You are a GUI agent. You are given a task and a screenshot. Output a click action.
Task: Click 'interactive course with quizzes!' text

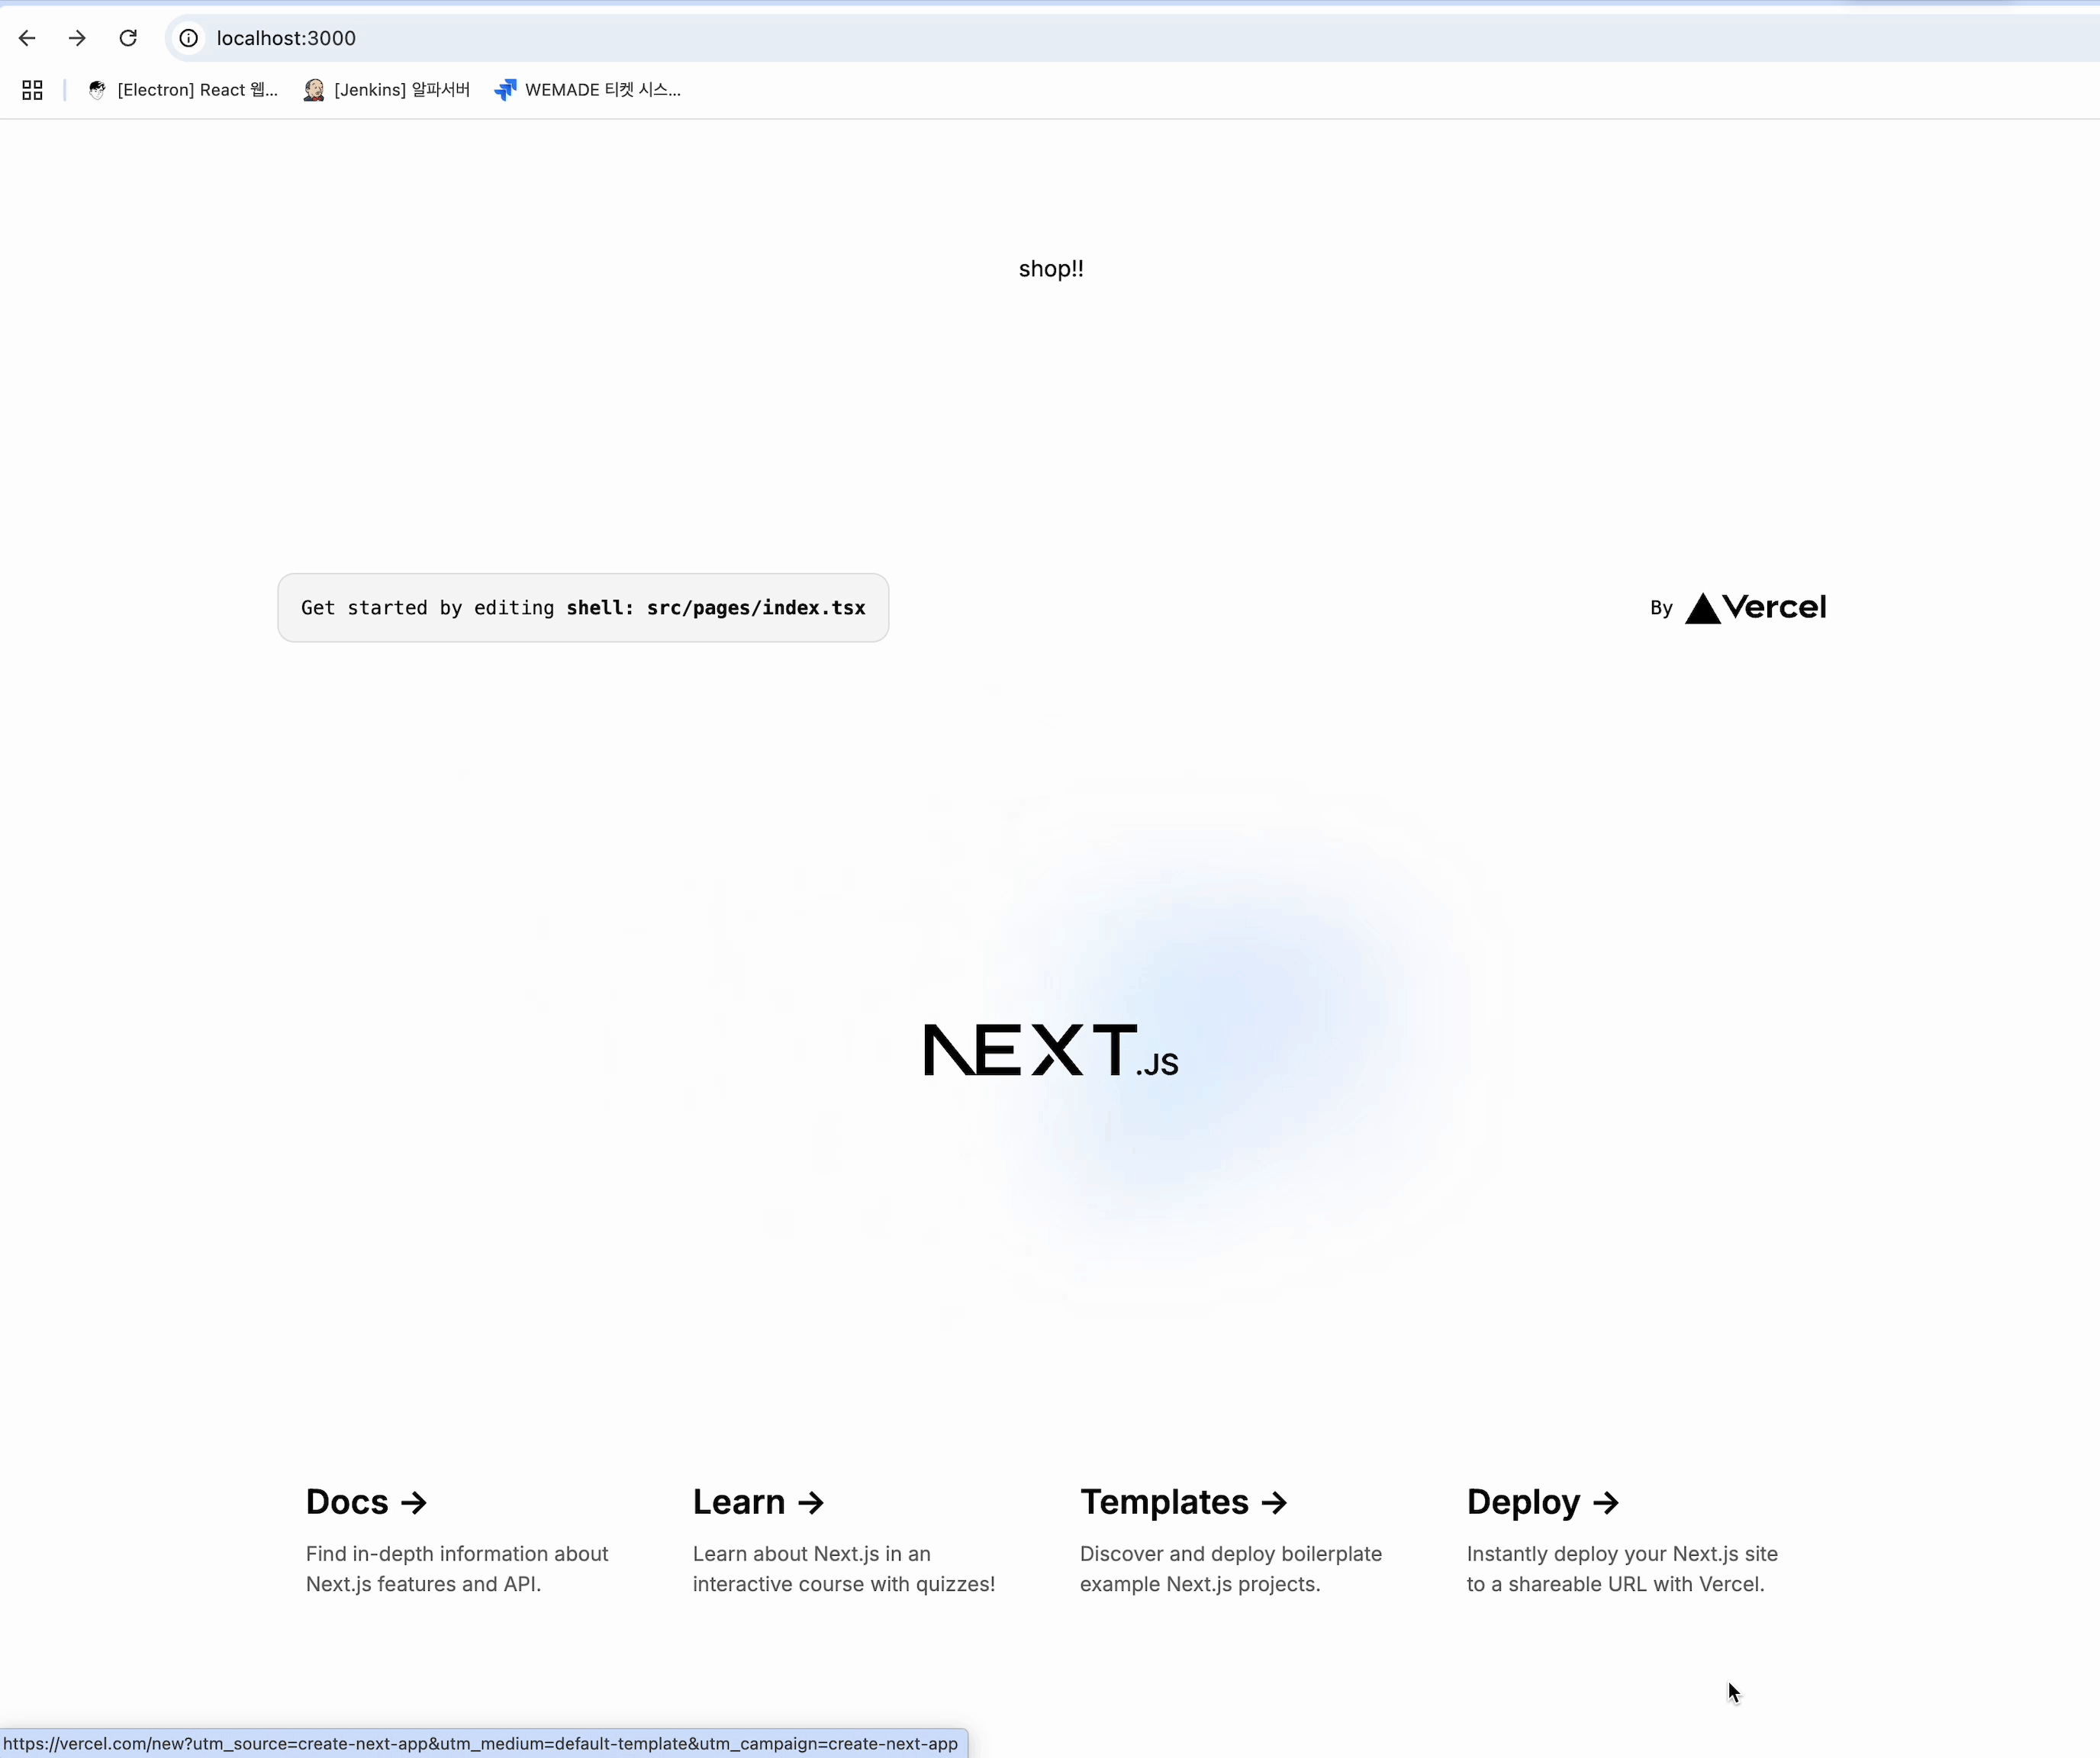844,1584
